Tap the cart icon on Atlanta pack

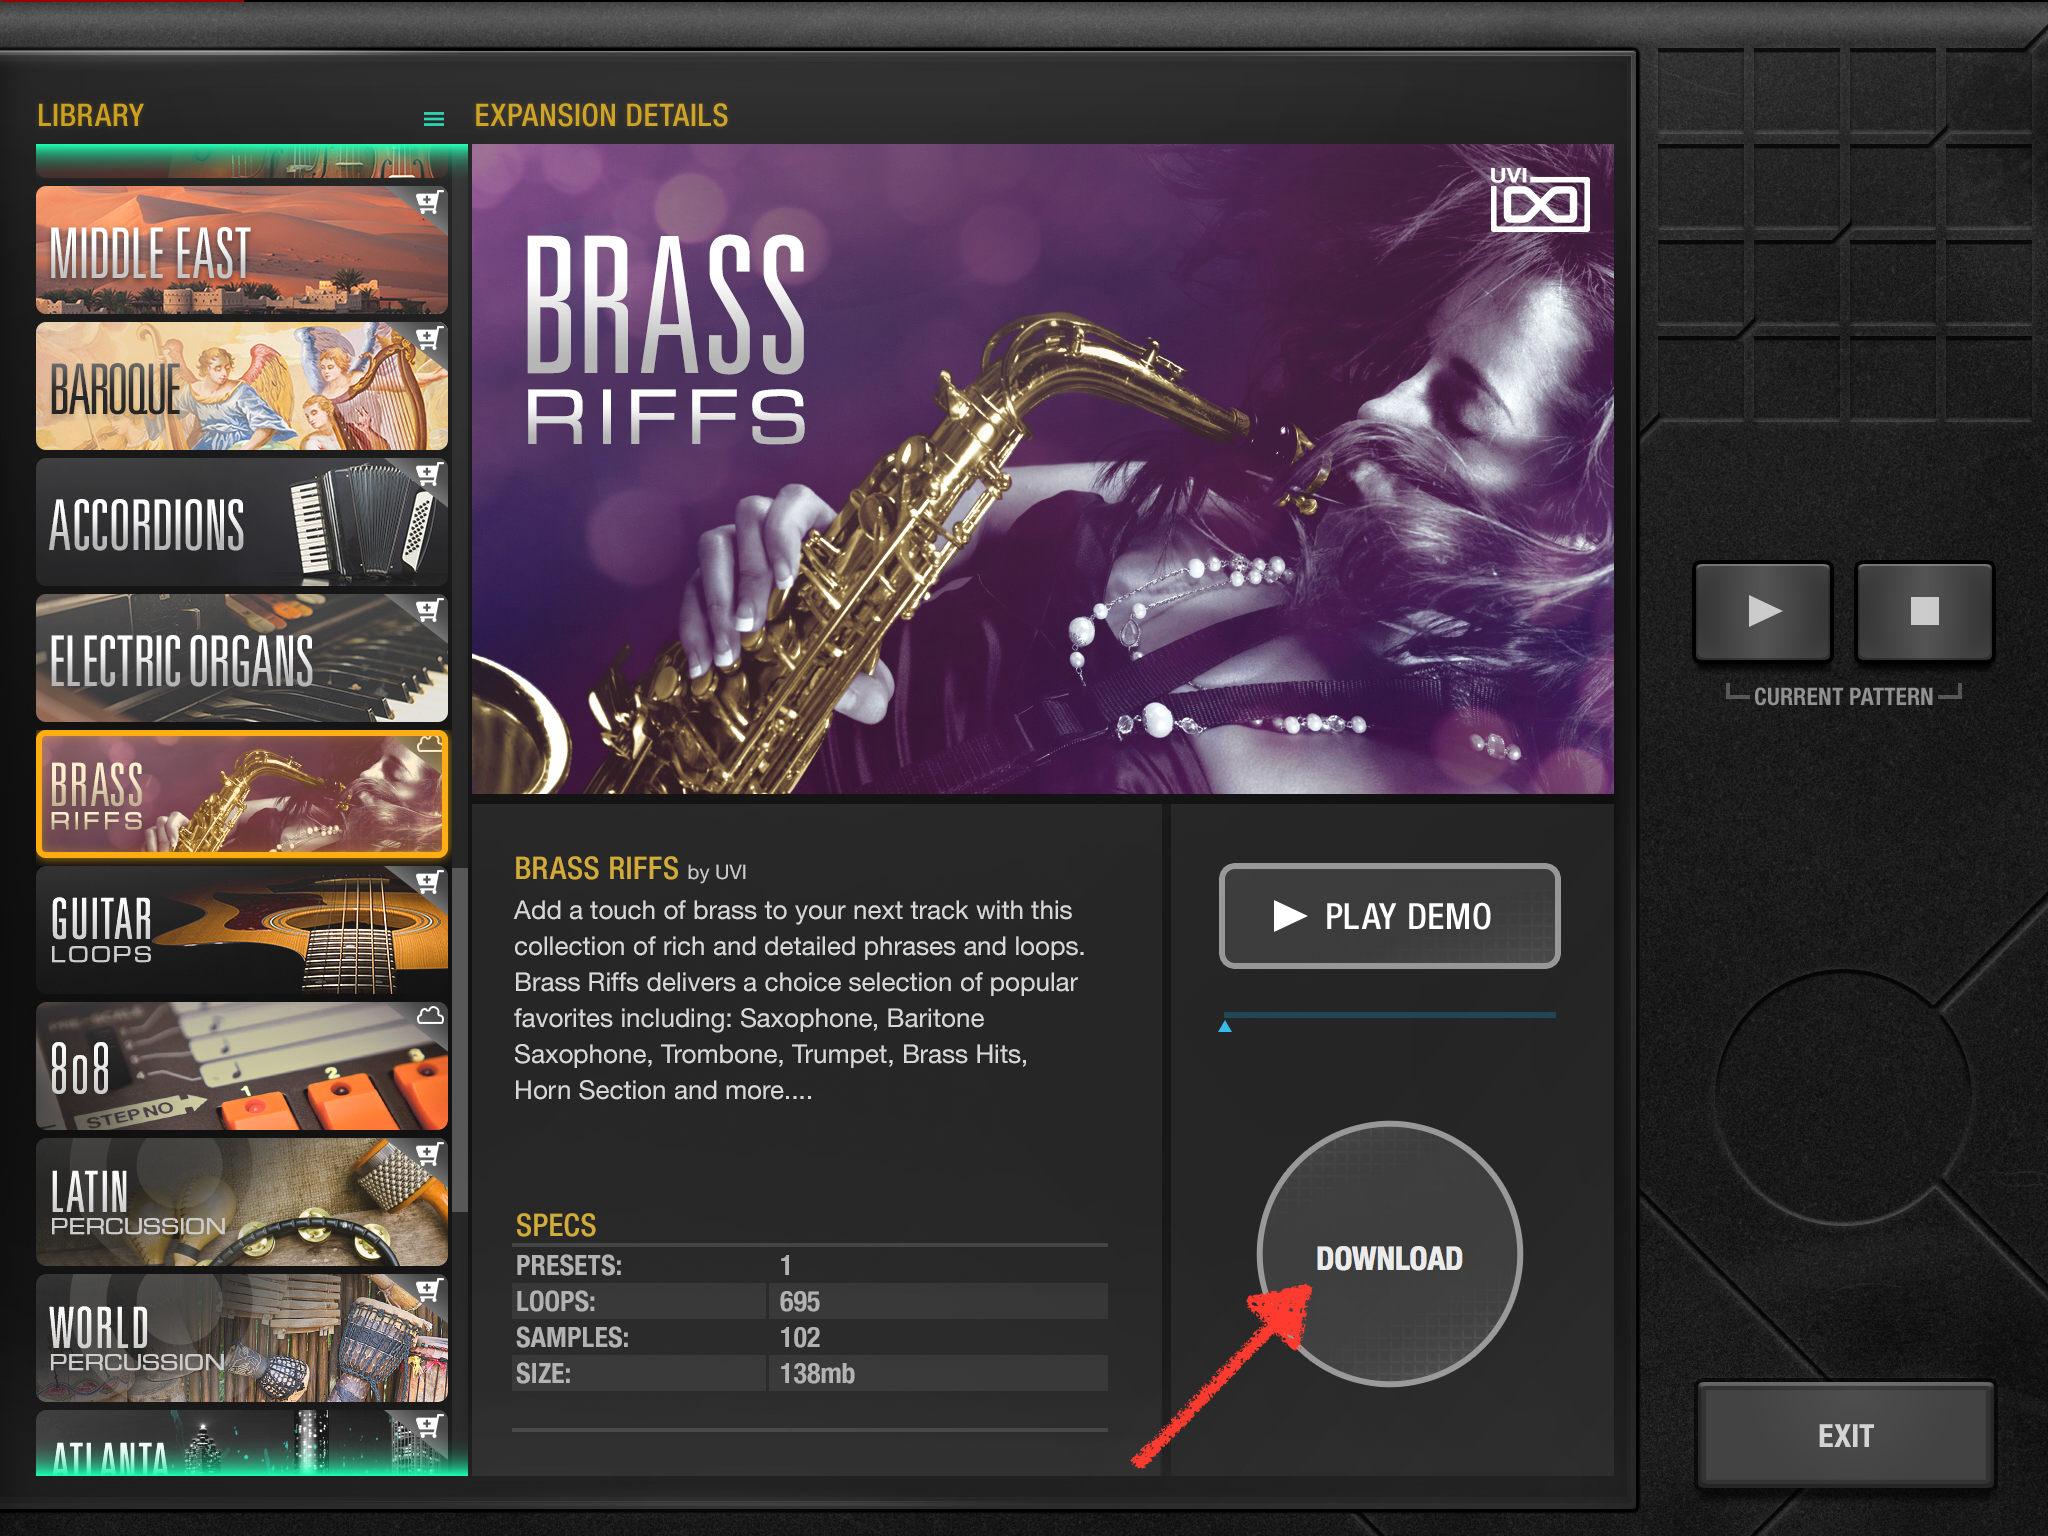(428, 1426)
